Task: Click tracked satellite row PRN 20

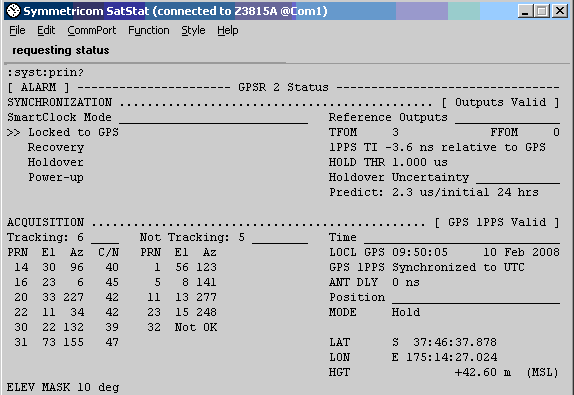Action: (x=66, y=297)
